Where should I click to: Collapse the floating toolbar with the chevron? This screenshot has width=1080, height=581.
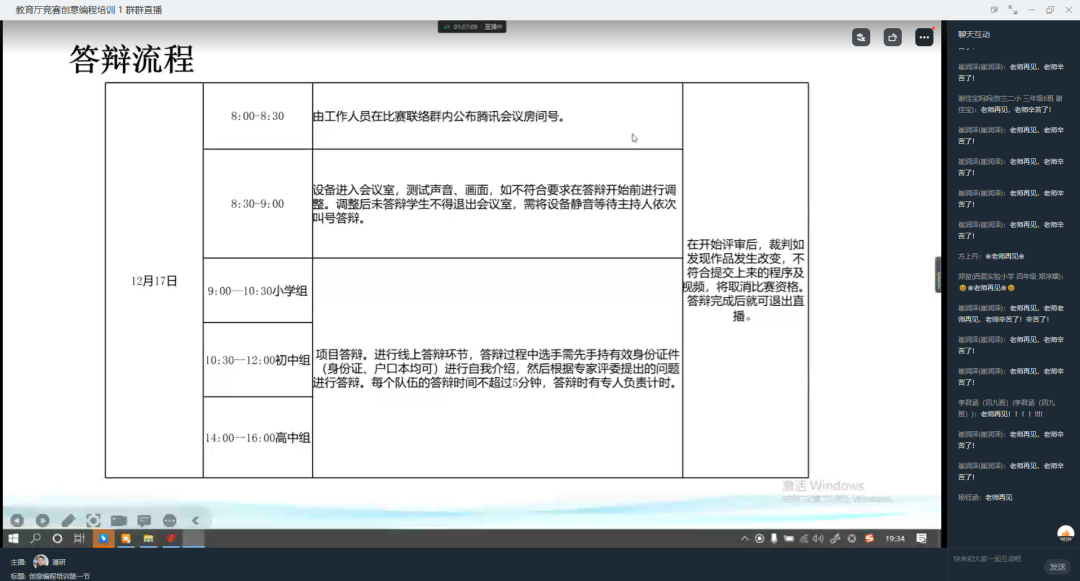(x=195, y=520)
